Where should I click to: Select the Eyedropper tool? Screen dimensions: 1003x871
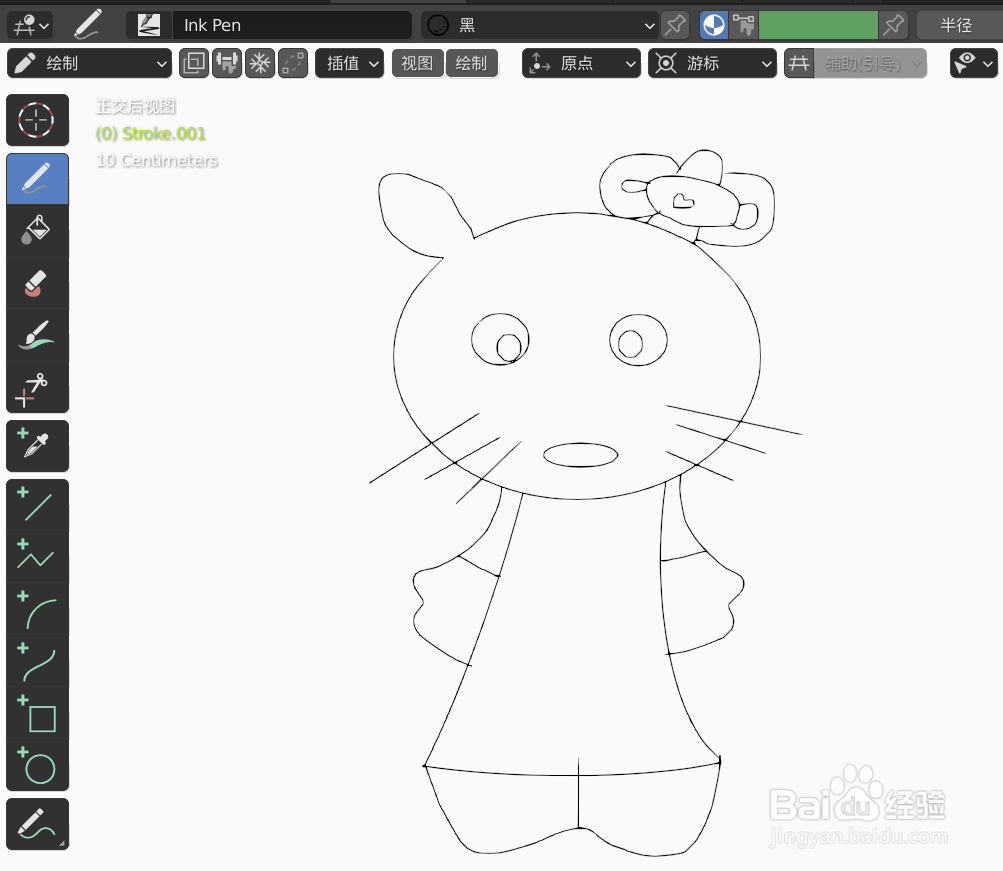[x=37, y=446]
